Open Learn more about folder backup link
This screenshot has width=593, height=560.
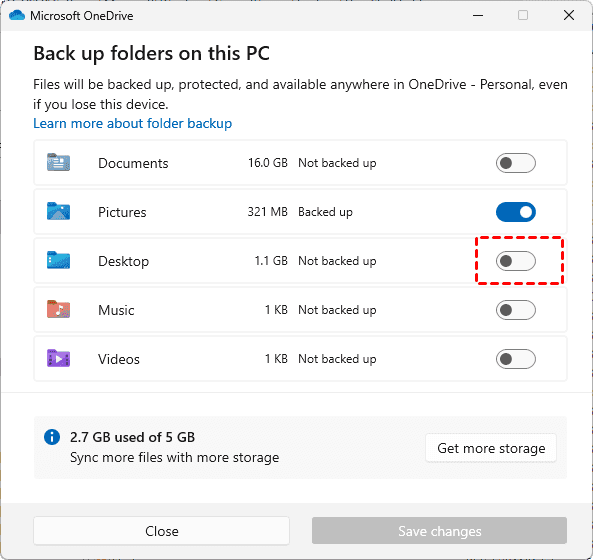pos(132,123)
